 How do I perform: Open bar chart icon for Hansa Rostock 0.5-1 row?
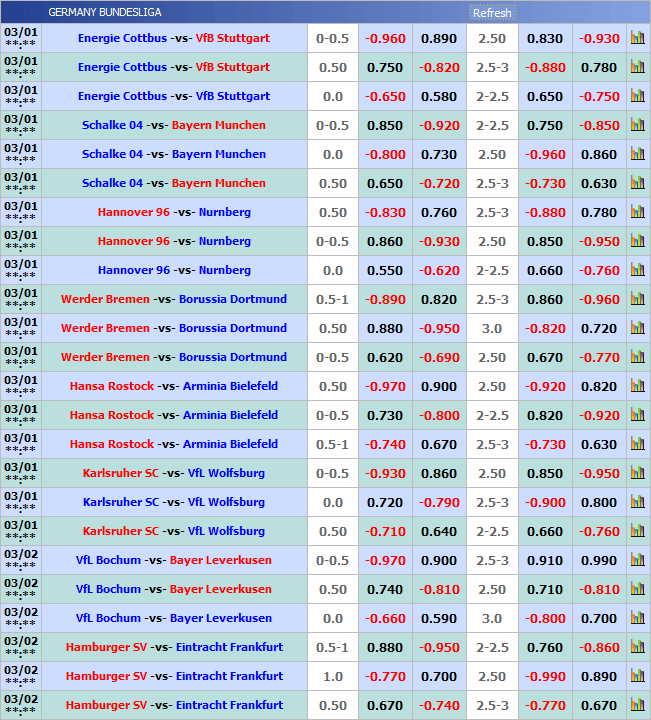[638, 444]
